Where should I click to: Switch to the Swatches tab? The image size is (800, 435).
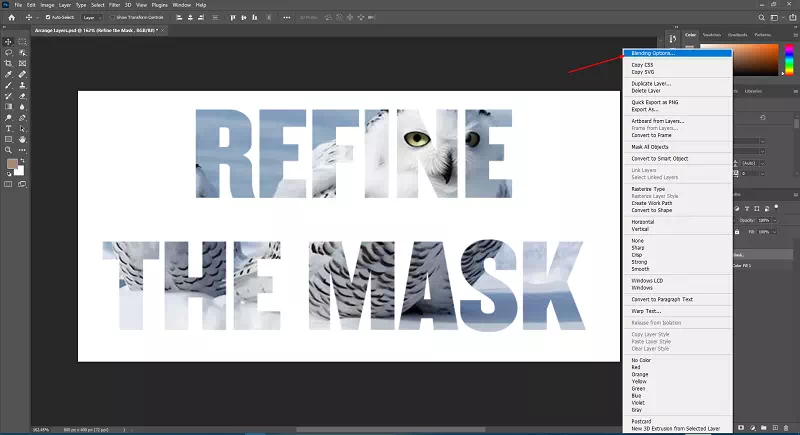(712, 35)
